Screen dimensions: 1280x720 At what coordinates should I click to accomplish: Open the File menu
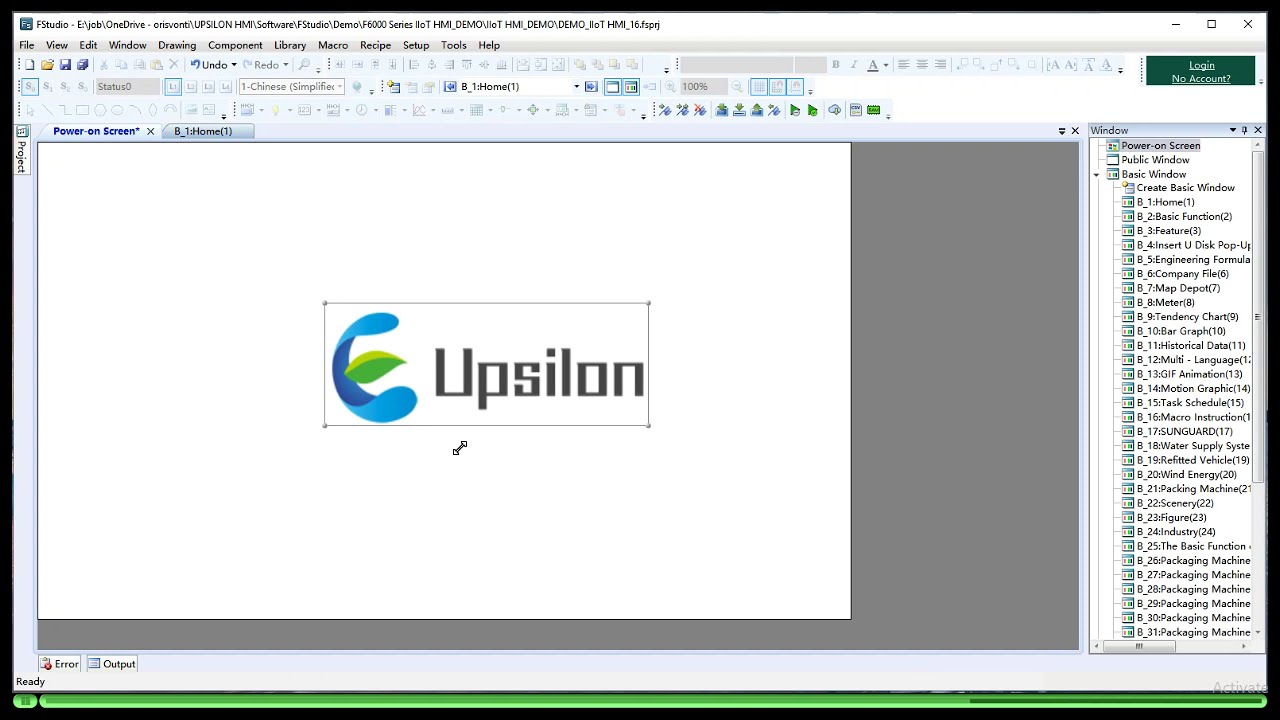coord(27,45)
